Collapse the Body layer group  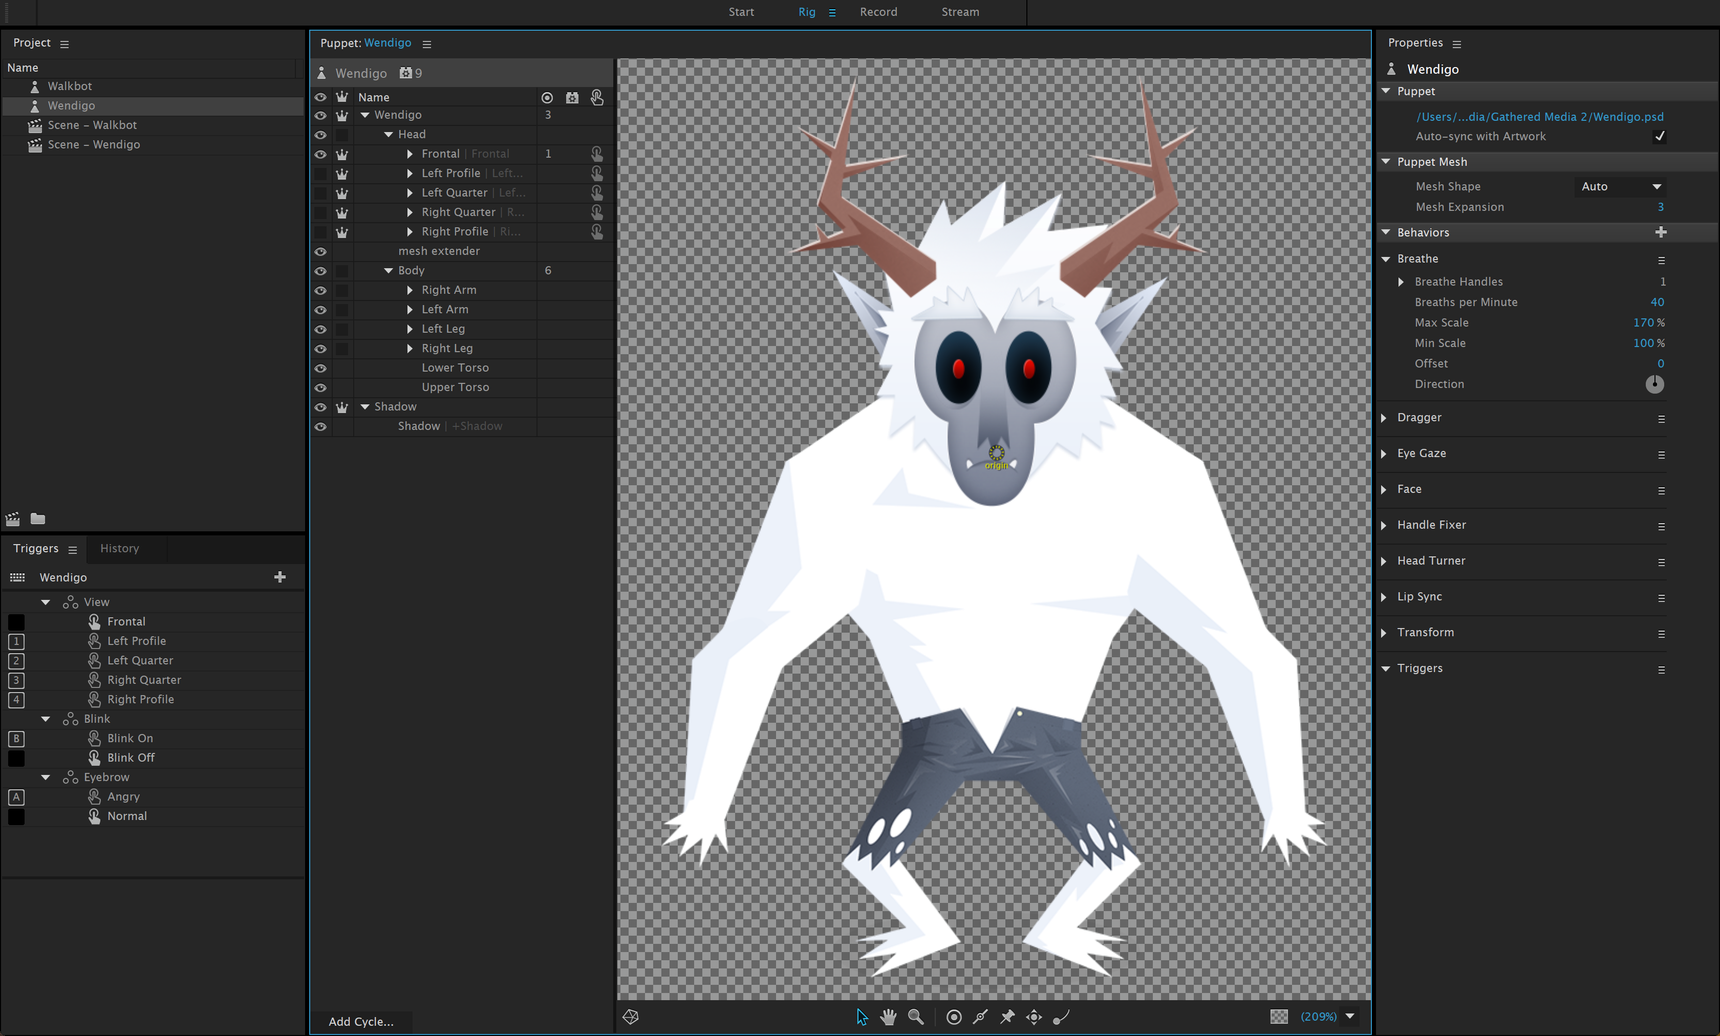coord(389,271)
